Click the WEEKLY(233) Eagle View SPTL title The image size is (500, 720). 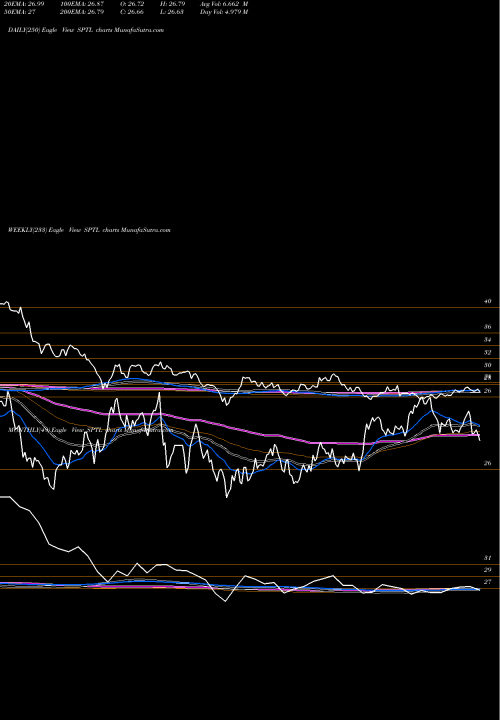point(89,230)
